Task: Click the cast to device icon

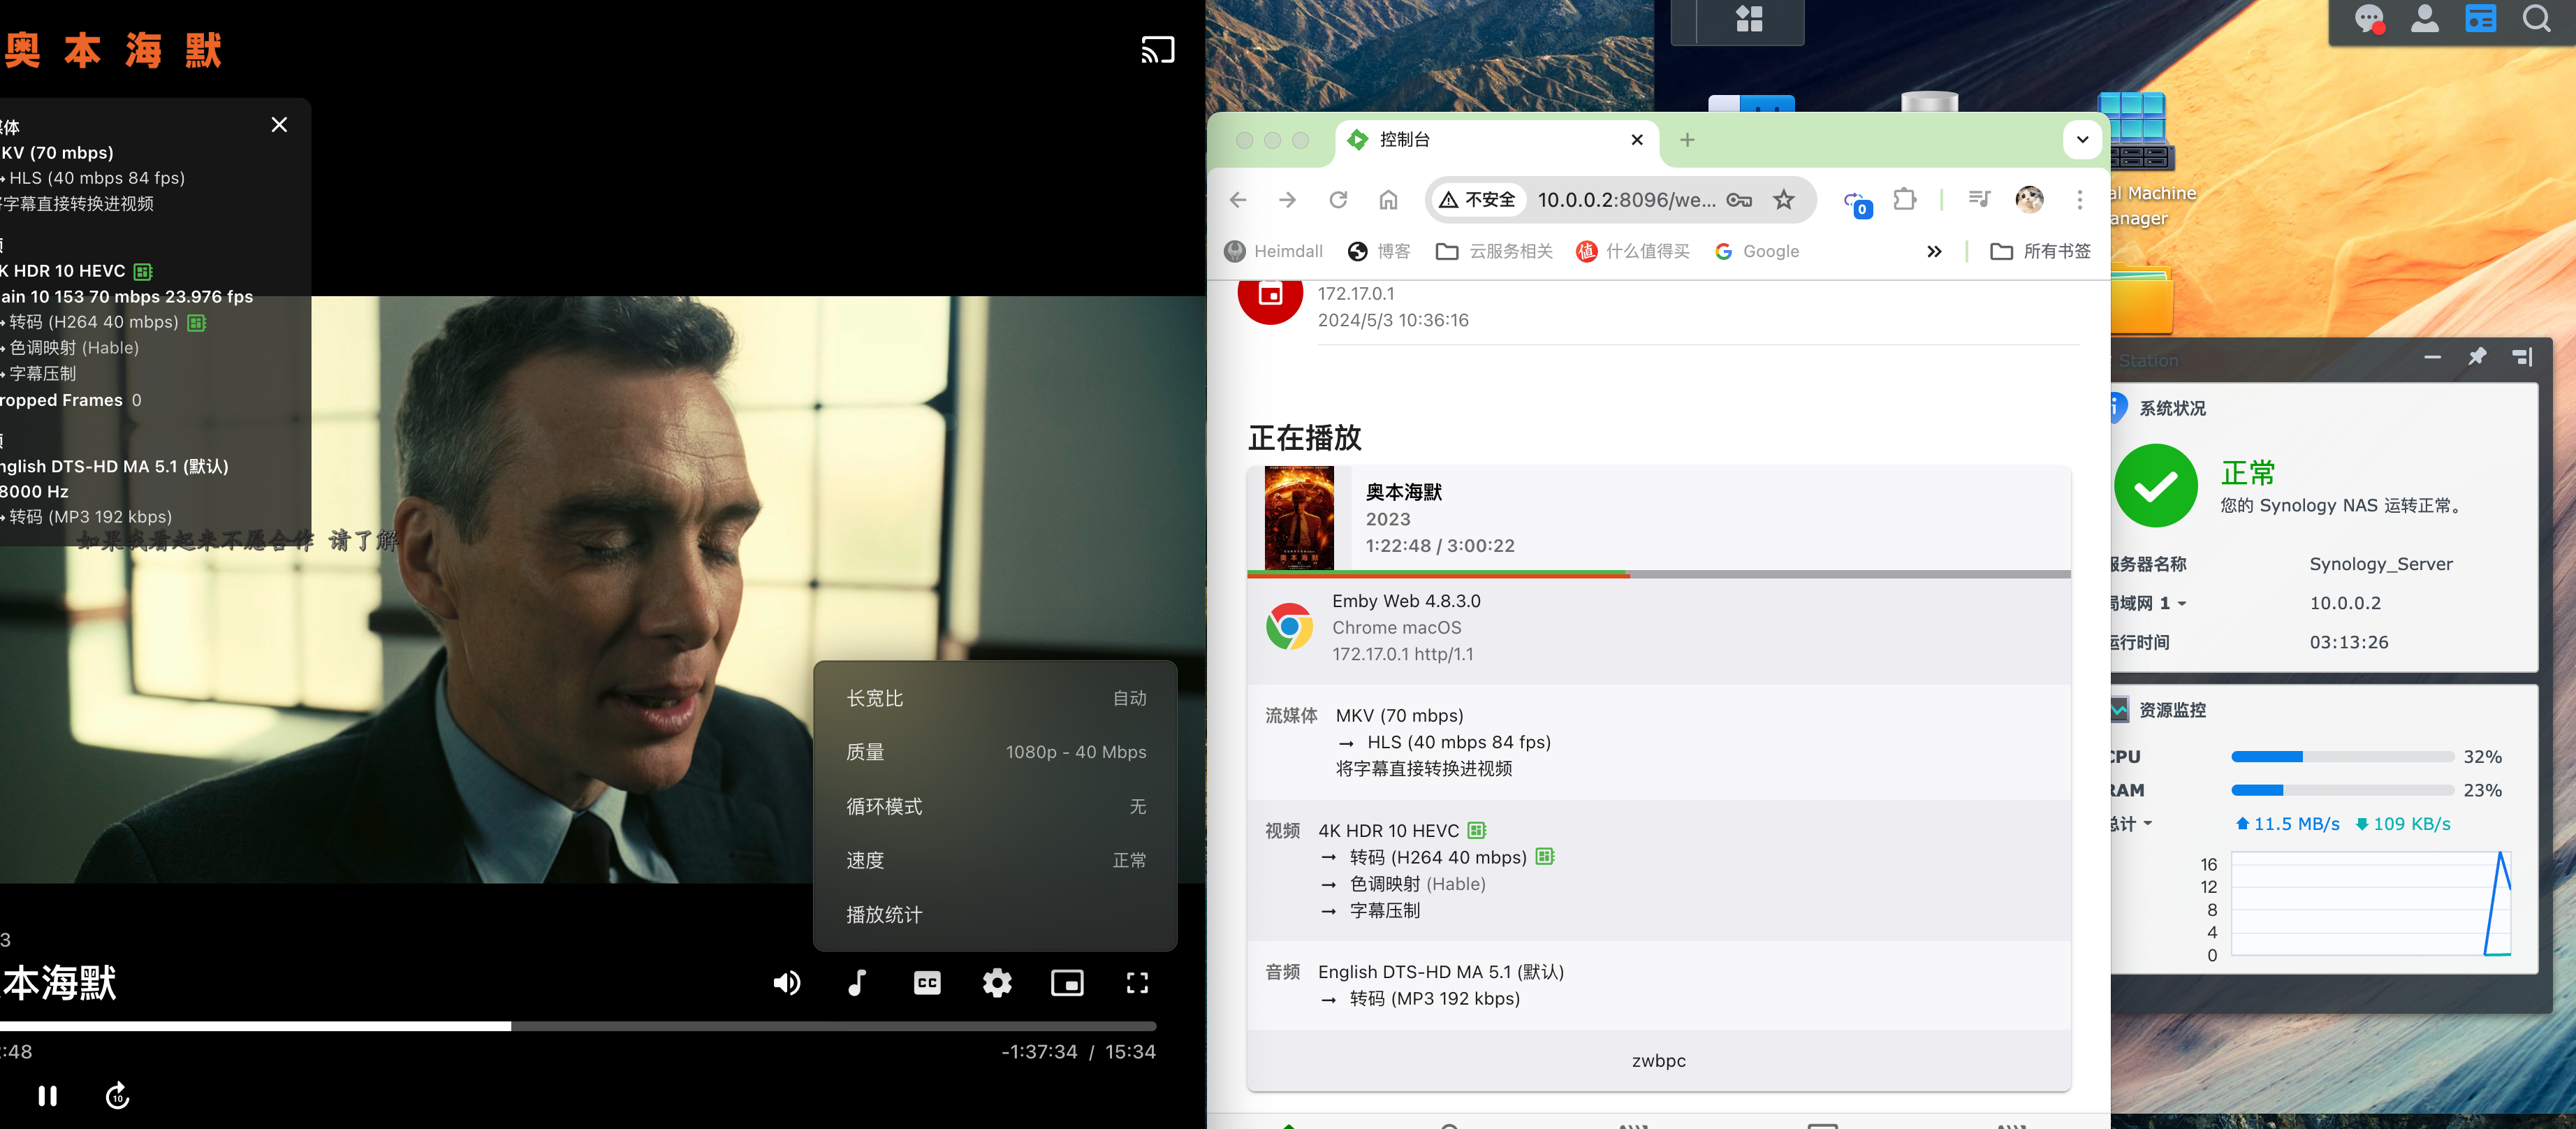Action: click(1157, 49)
